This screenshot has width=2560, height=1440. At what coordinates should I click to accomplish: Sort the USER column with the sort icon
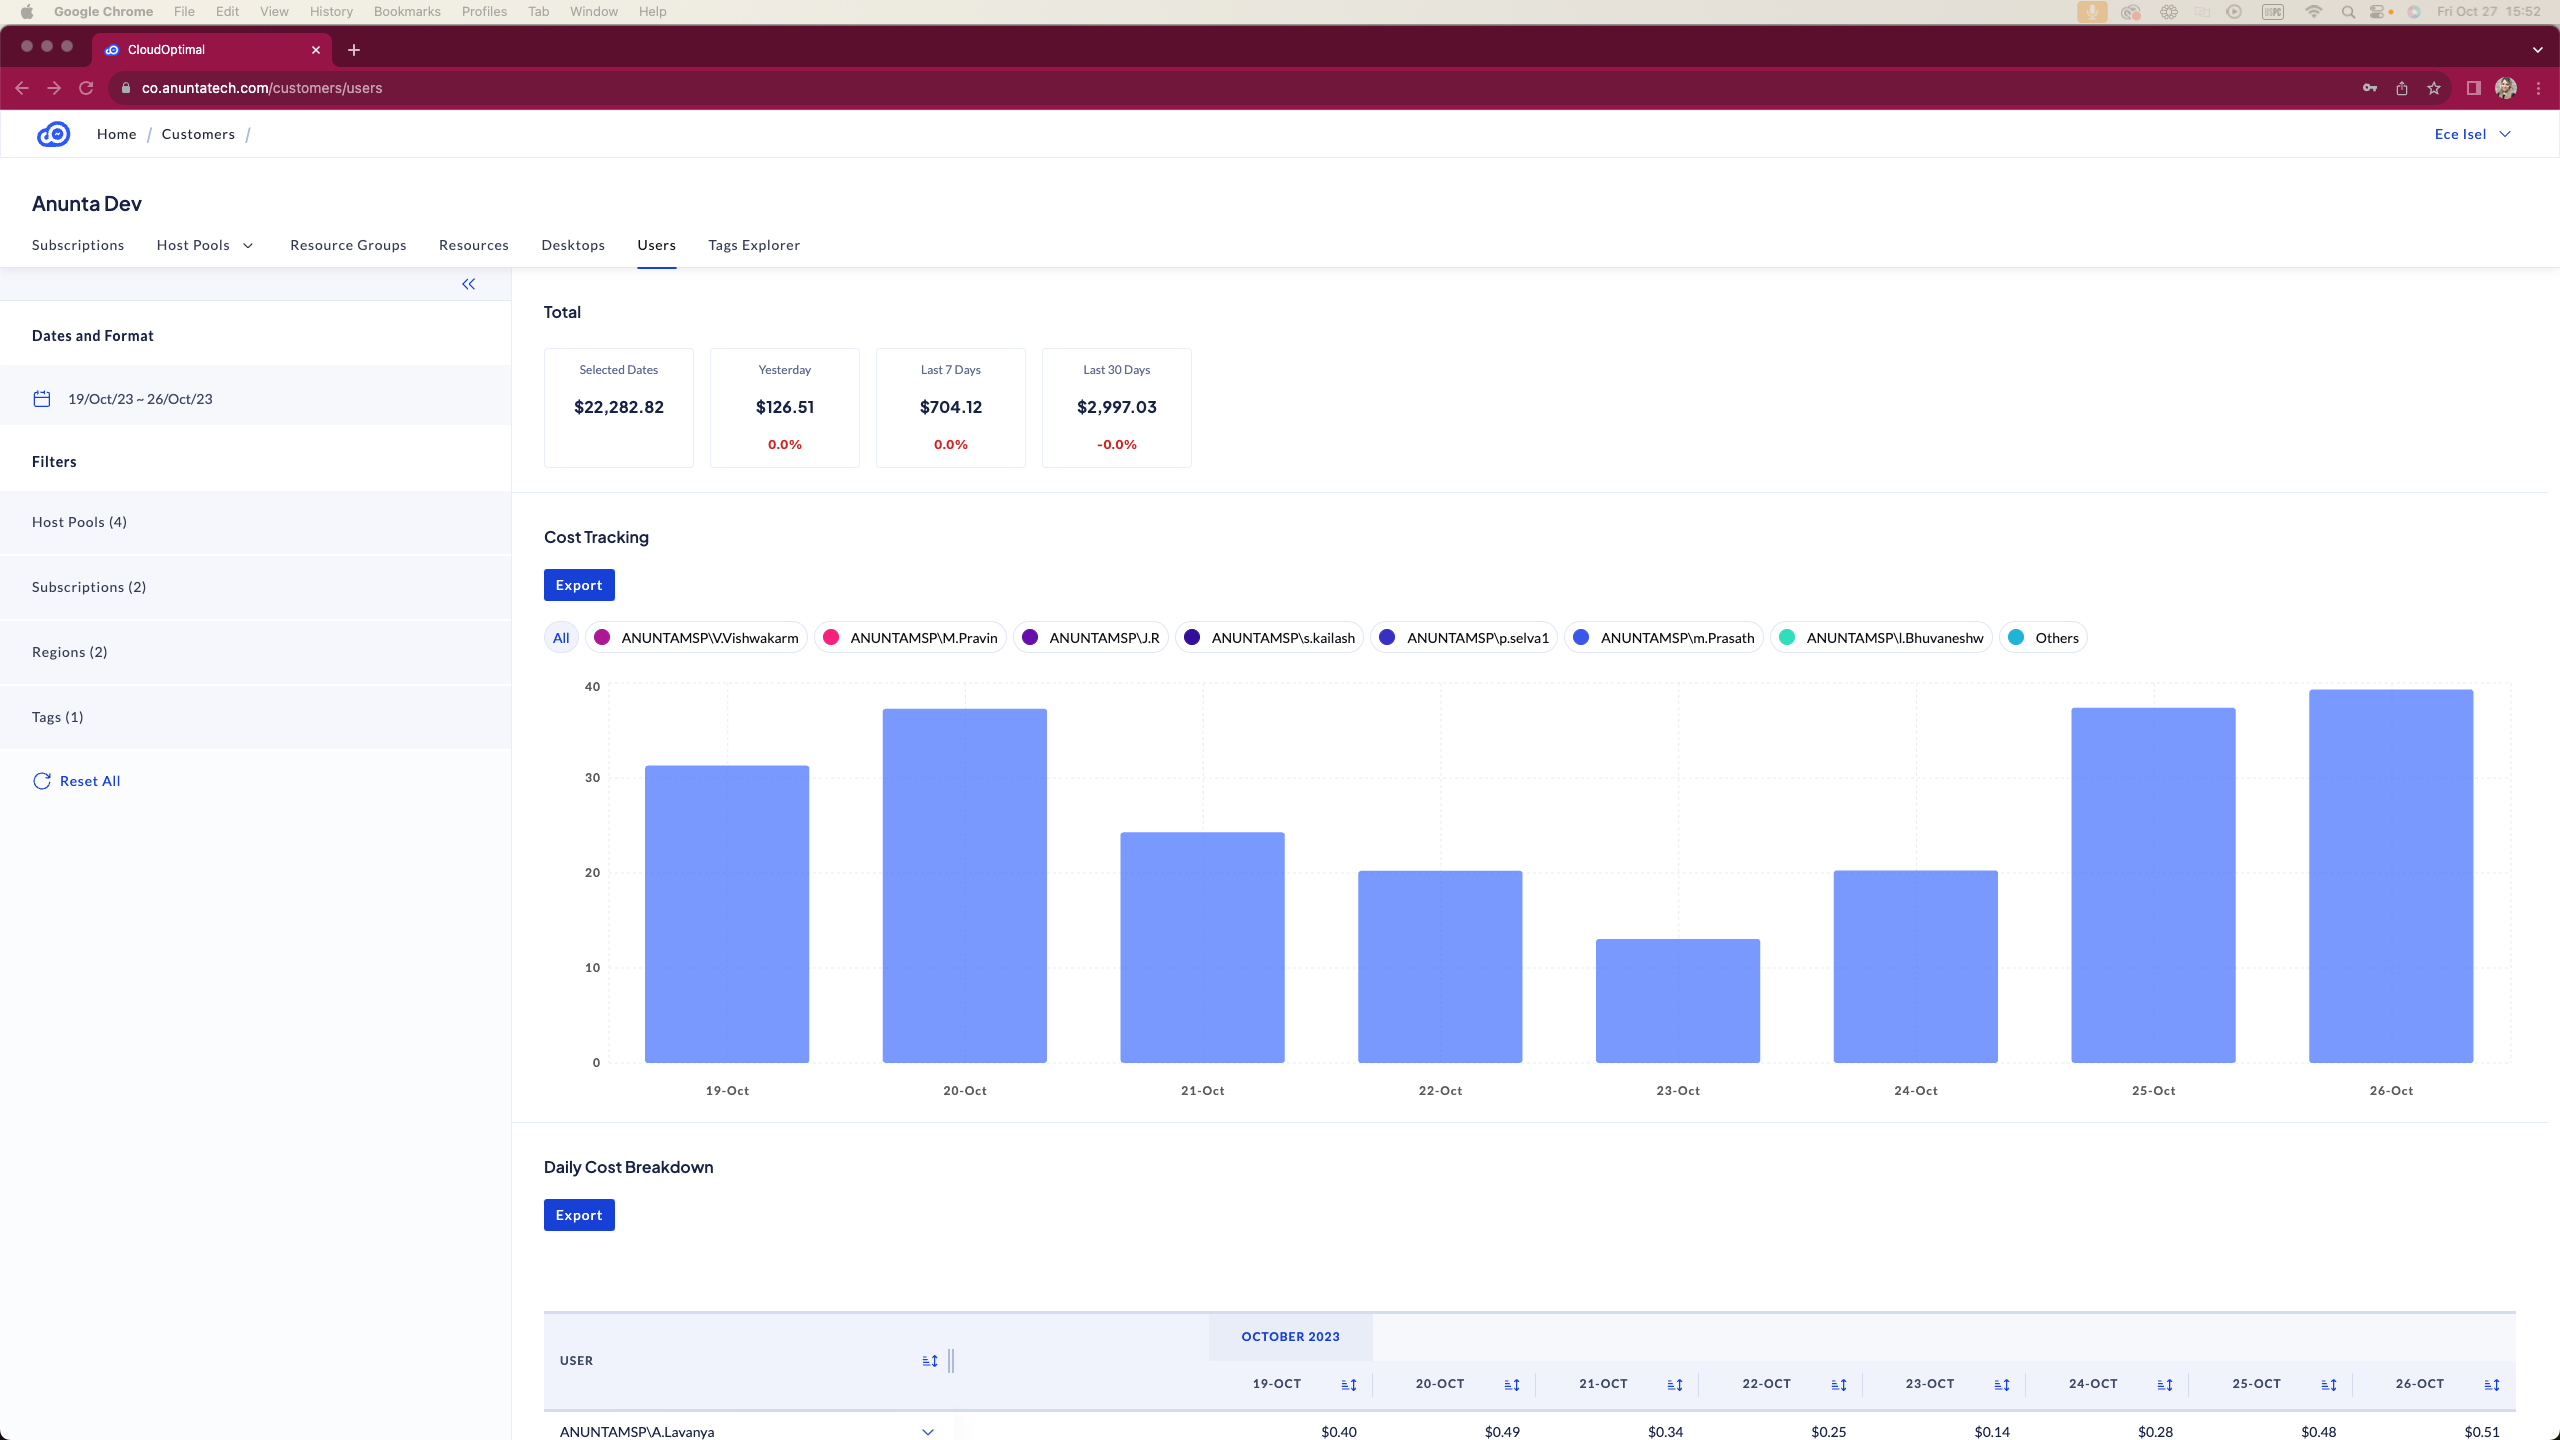930,1361
